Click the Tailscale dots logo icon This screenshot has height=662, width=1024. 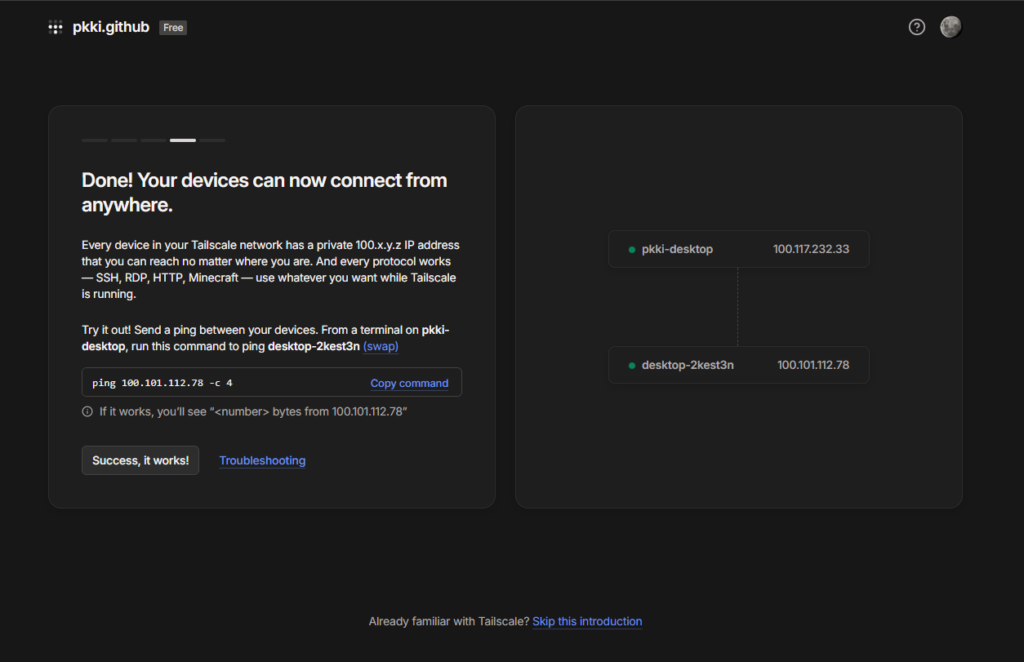[55, 28]
